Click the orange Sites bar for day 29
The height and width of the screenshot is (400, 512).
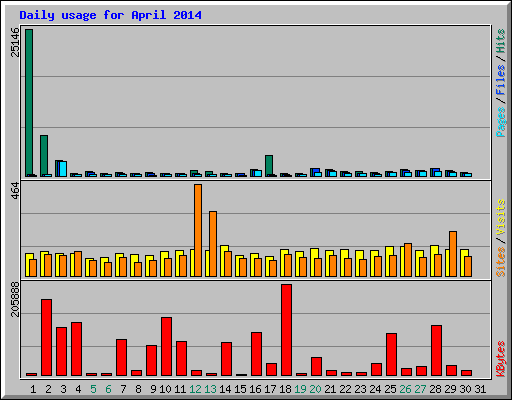[453, 254]
